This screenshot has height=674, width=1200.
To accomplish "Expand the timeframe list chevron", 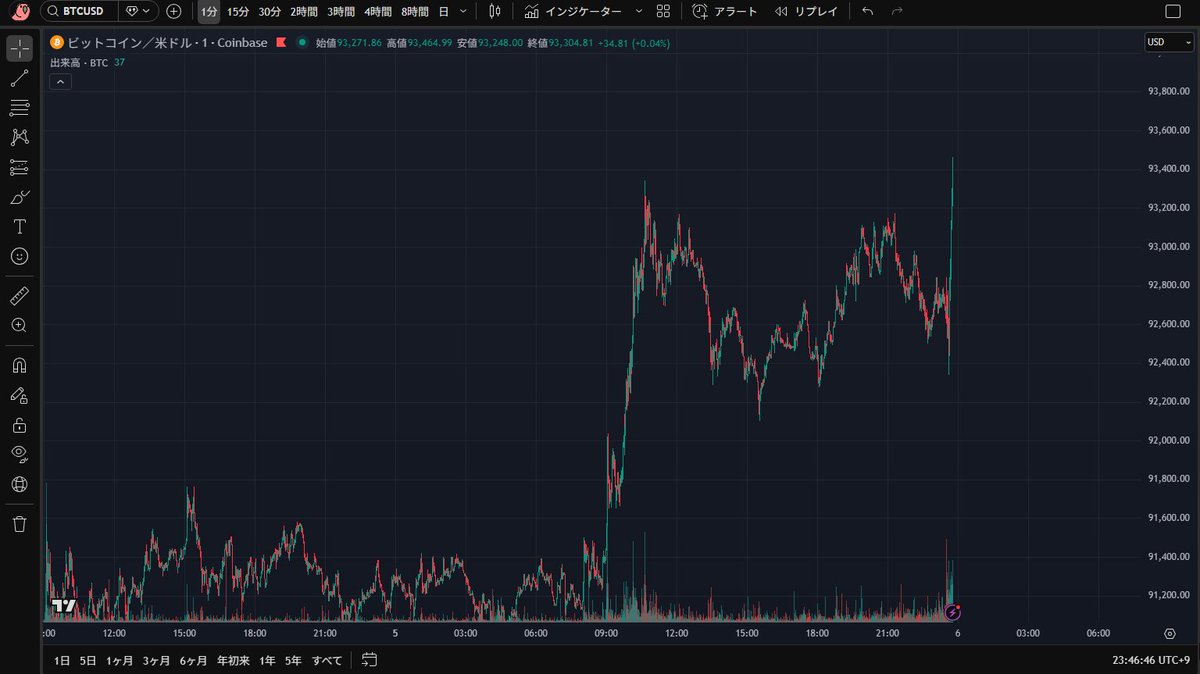I will click(x=461, y=11).
